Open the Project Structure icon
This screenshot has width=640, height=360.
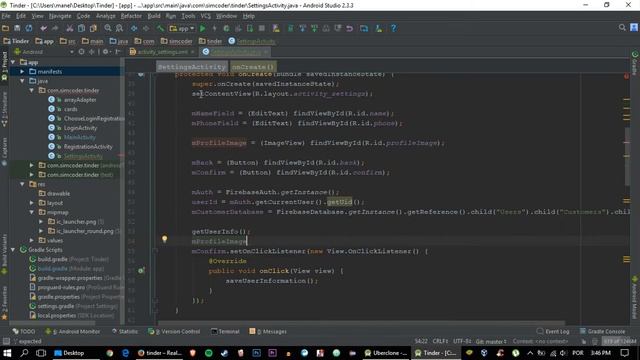[x=364, y=29]
